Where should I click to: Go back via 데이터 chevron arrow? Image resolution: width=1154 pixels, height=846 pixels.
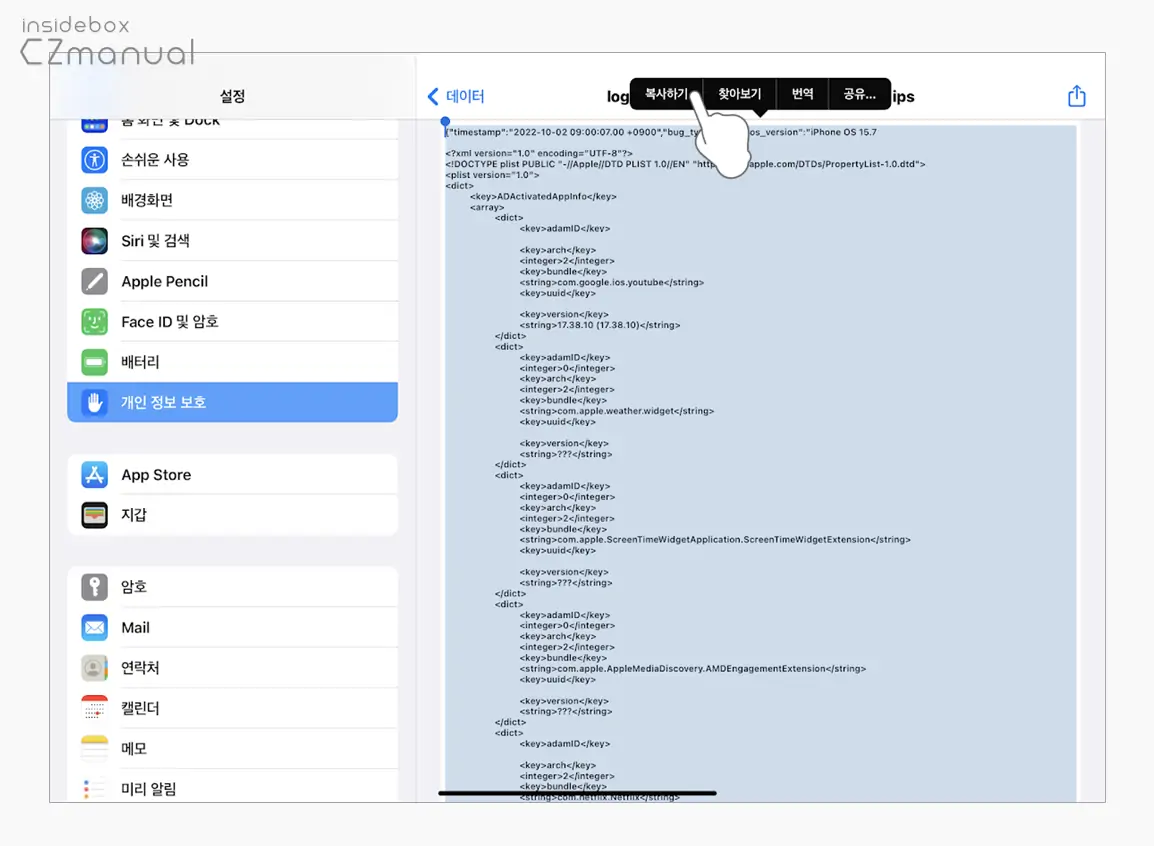pyautogui.click(x=433, y=96)
